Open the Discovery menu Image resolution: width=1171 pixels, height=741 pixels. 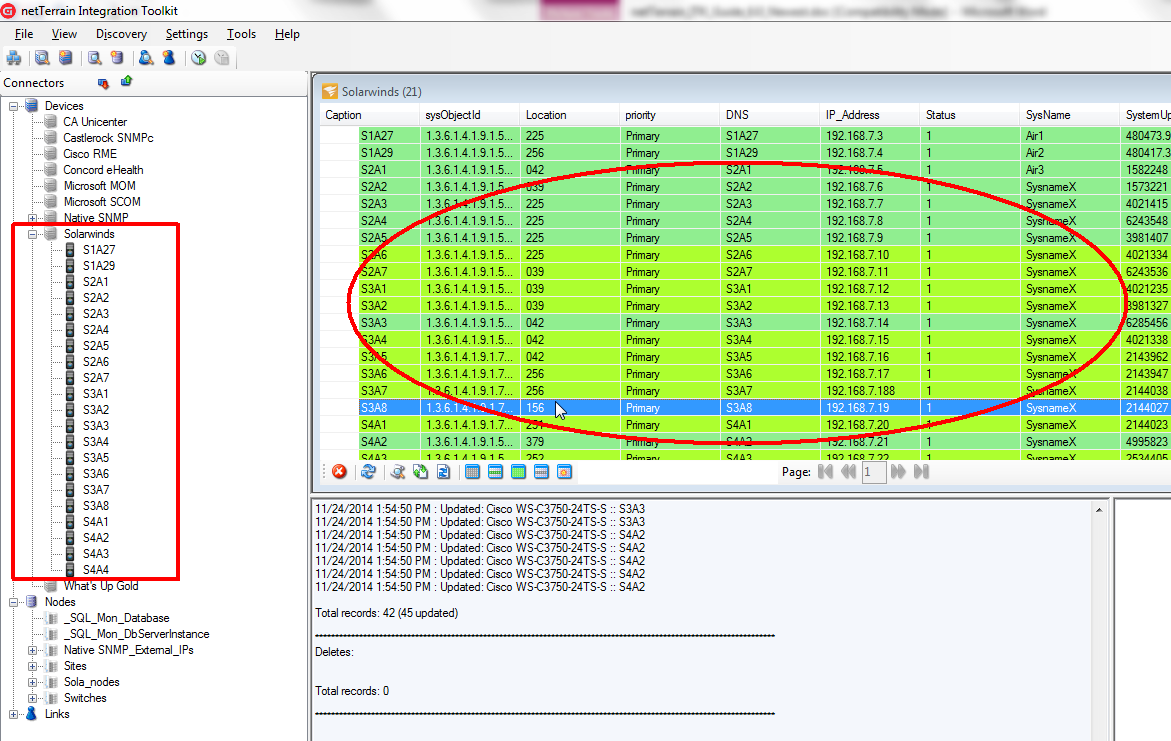(121, 34)
